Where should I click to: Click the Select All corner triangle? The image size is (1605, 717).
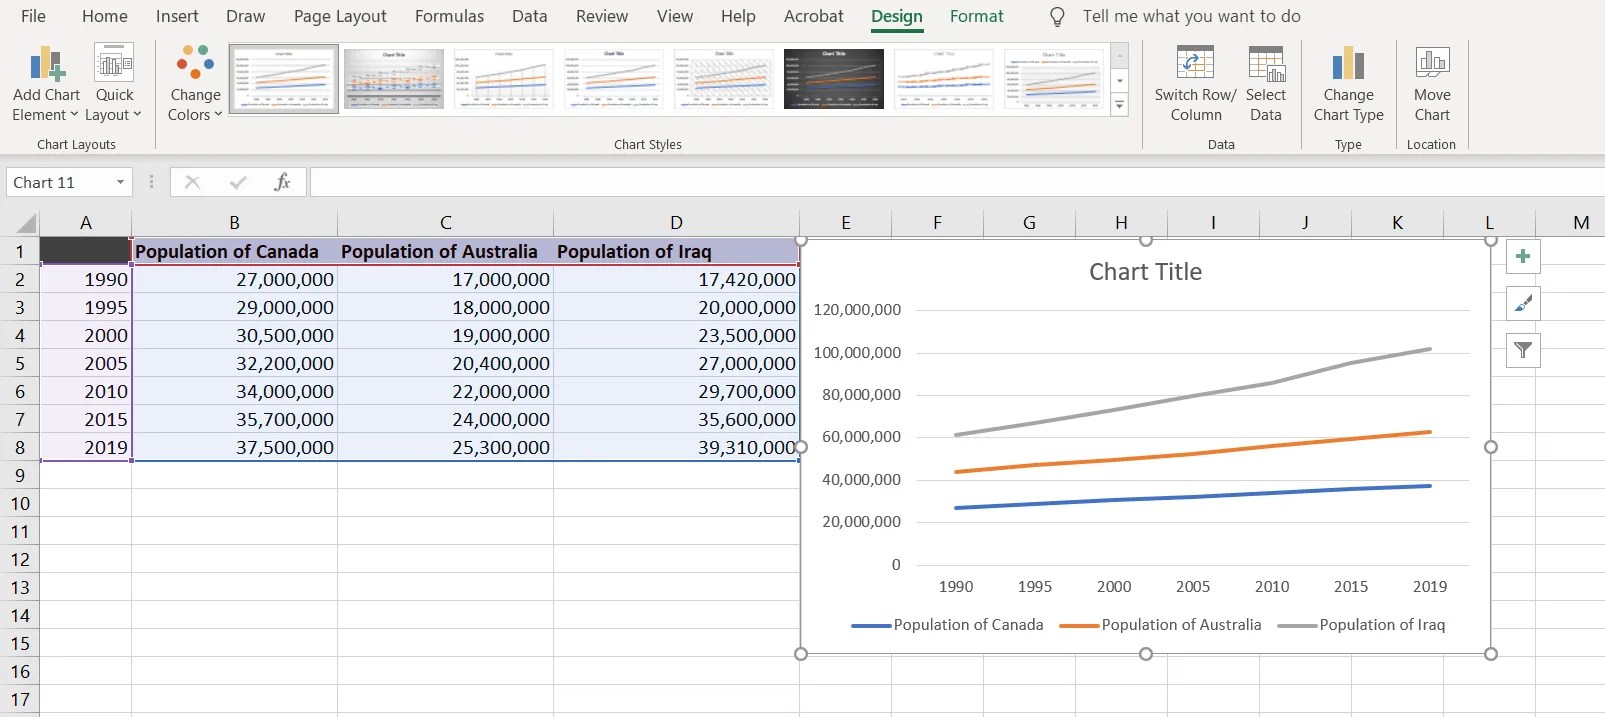(x=26, y=223)
